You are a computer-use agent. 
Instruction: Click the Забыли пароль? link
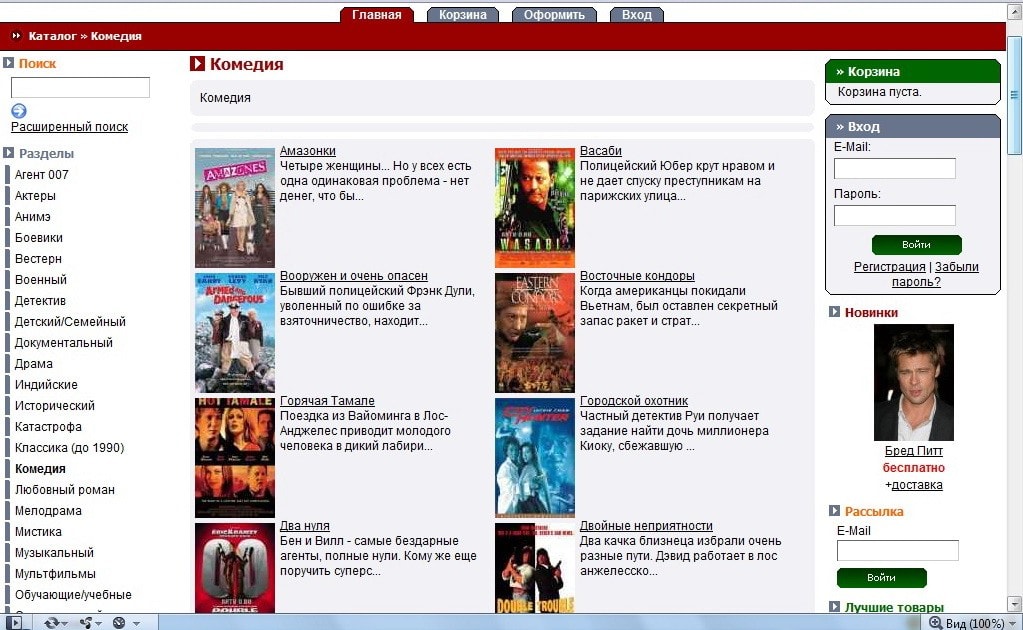[936, 274]
